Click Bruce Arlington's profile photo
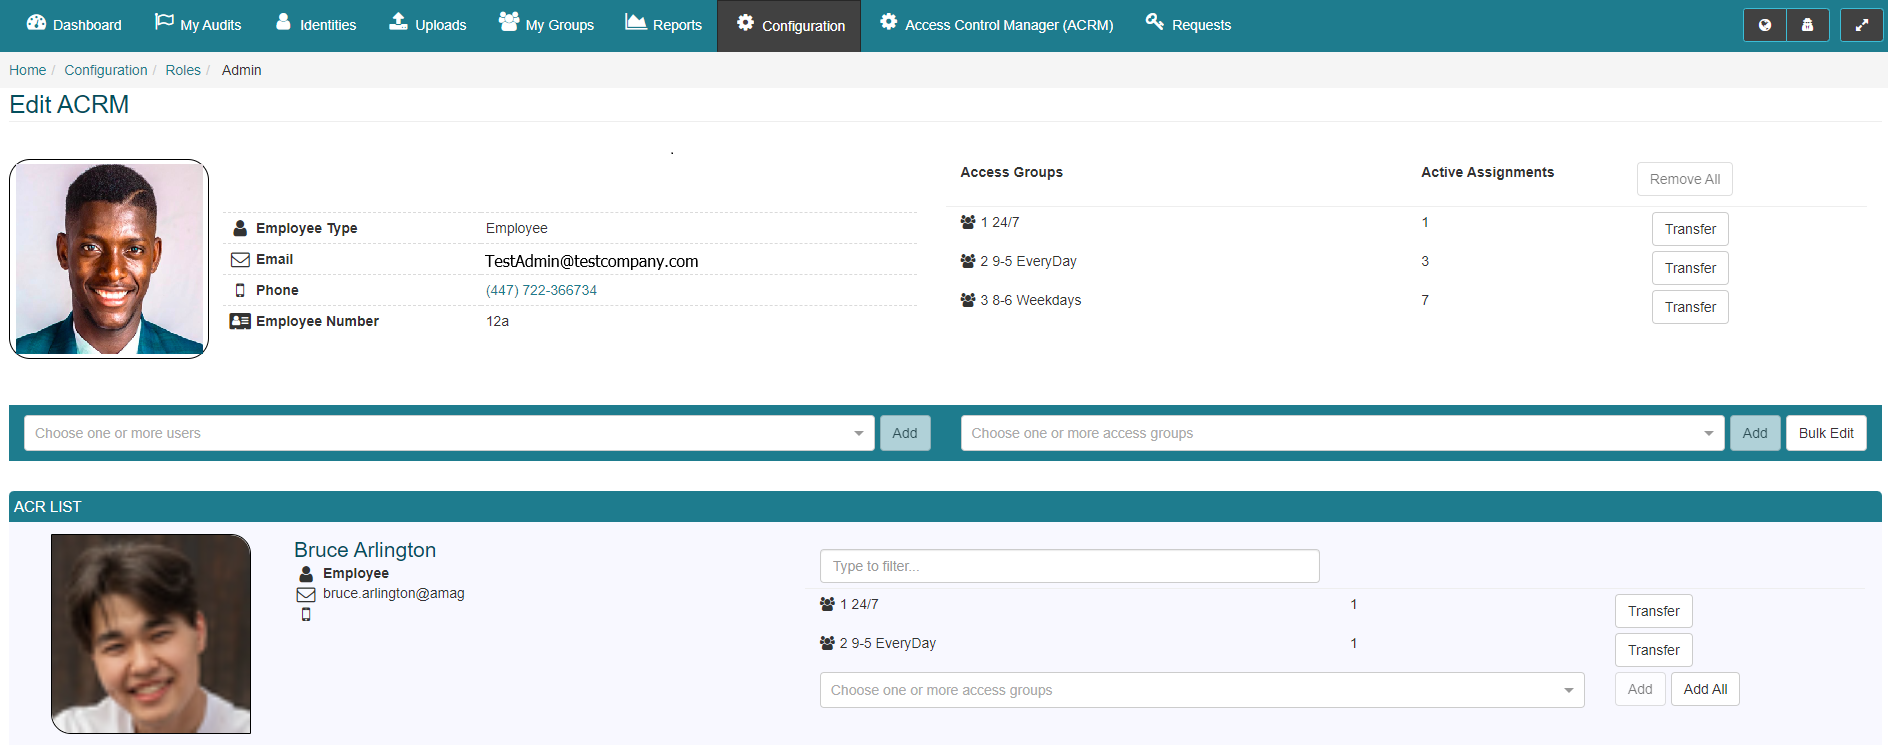Image resolution: width=1888 pixels, height=745 pixels. pyautogui.click(x=151, y=634)
